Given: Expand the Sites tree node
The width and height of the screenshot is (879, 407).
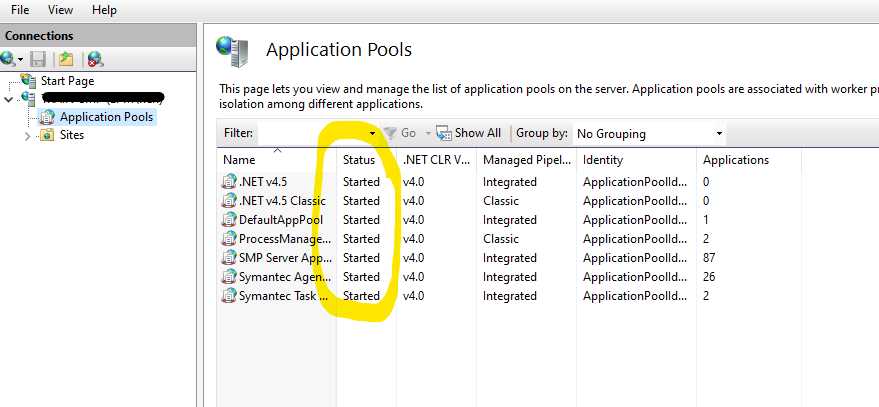Looking at the screenshot, I should pyautogui.click(x=27, y=136).
